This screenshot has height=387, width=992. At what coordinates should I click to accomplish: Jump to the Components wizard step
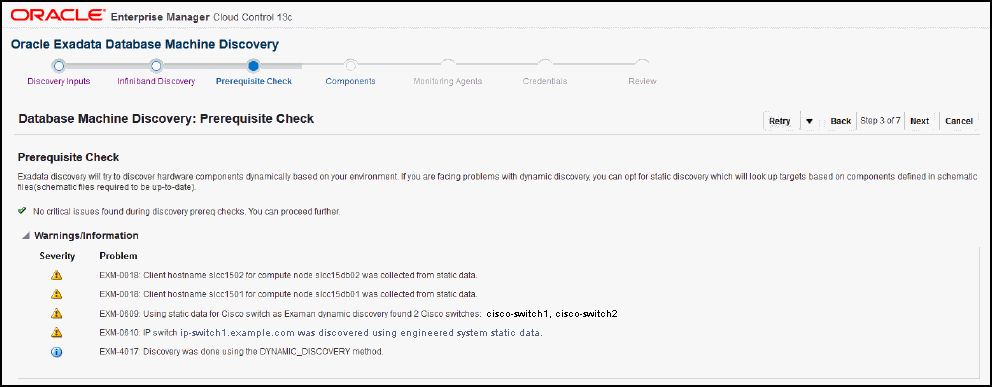tap(350, 81)
